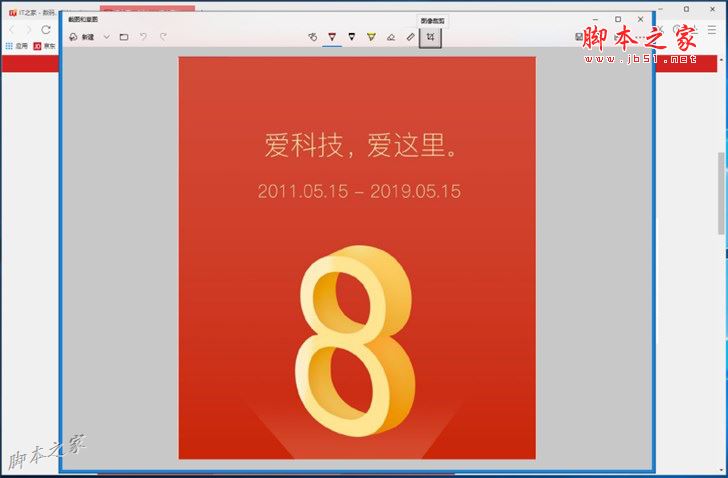Start a new snip with 新建
Image resolution: width=728 pixels, height=478 pixels.
(82, 37)
